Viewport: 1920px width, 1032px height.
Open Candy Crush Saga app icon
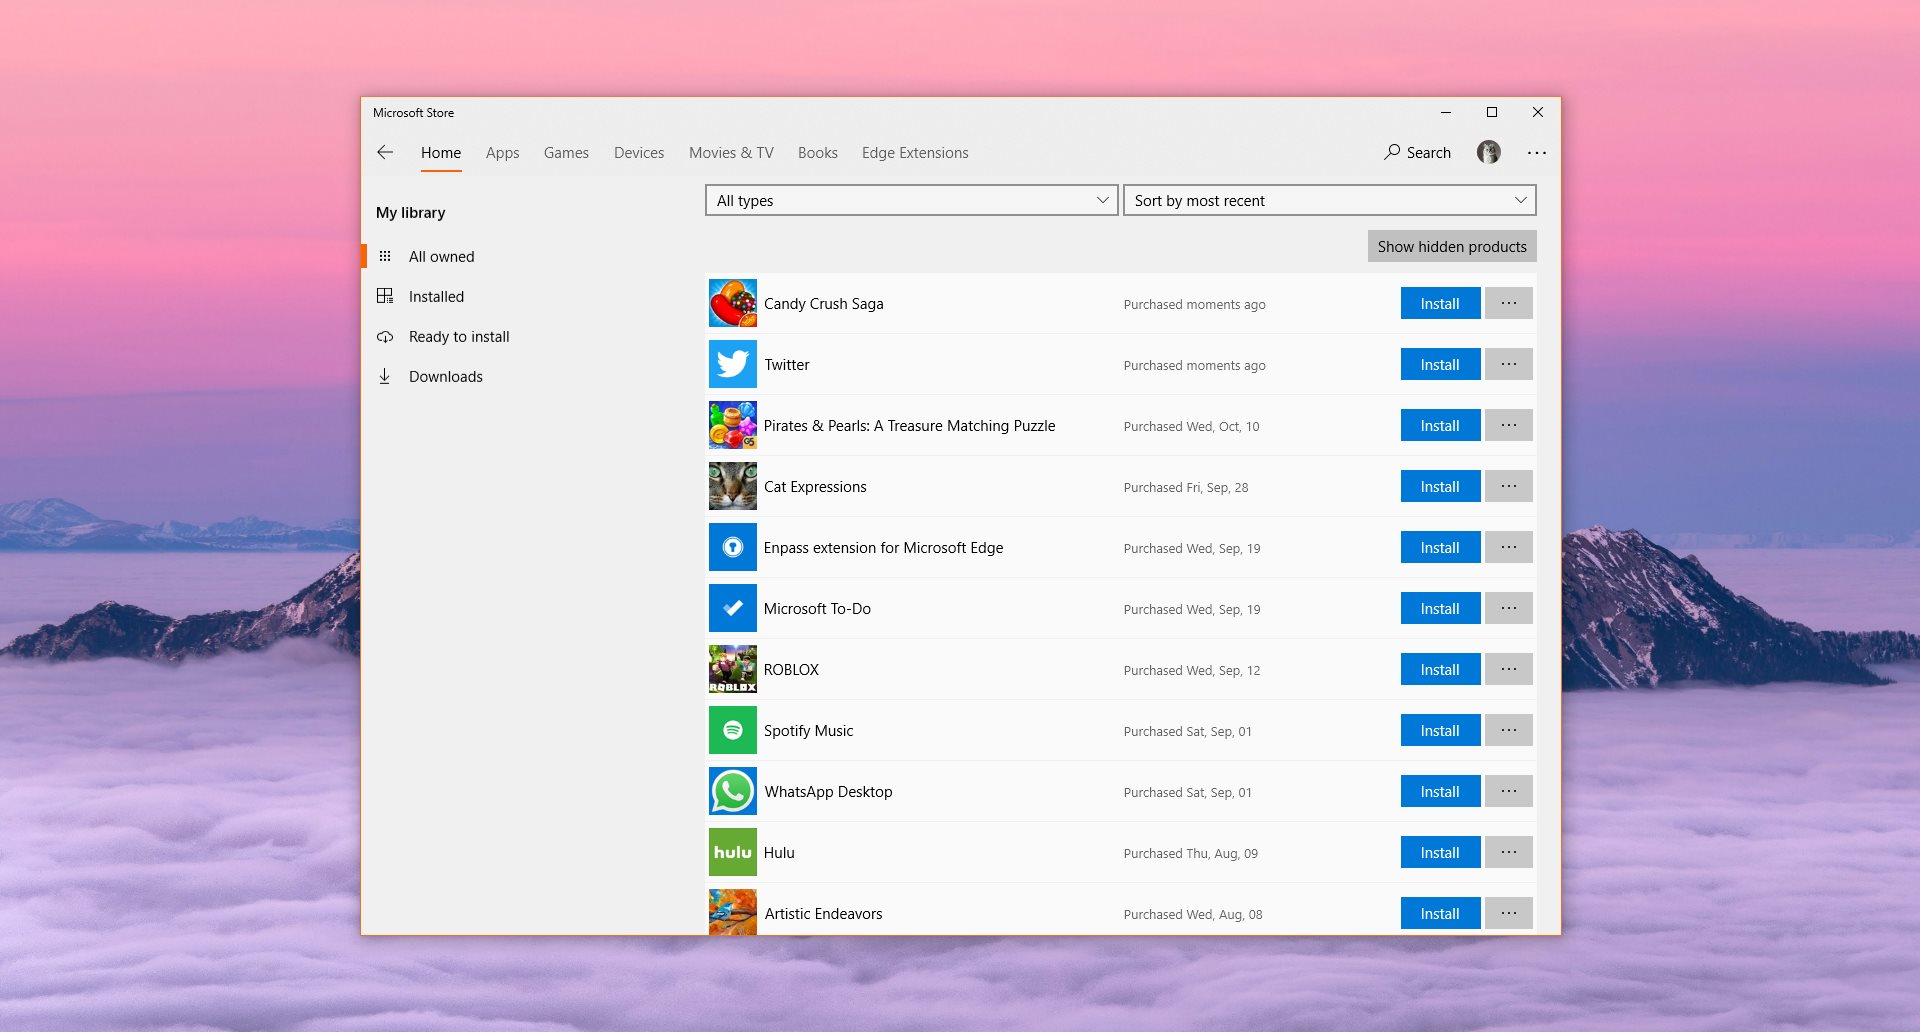pyautogui.click(x=733, y=303)
